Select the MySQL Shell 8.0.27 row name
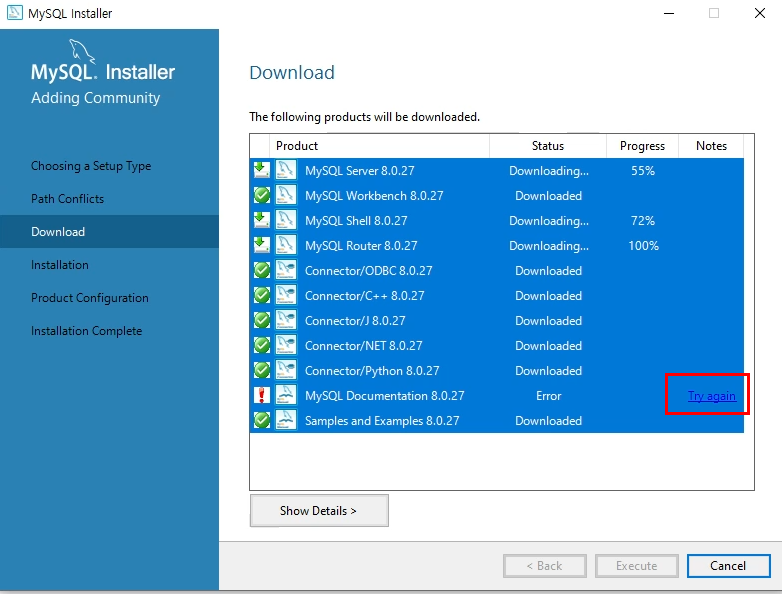 point(356,220)
